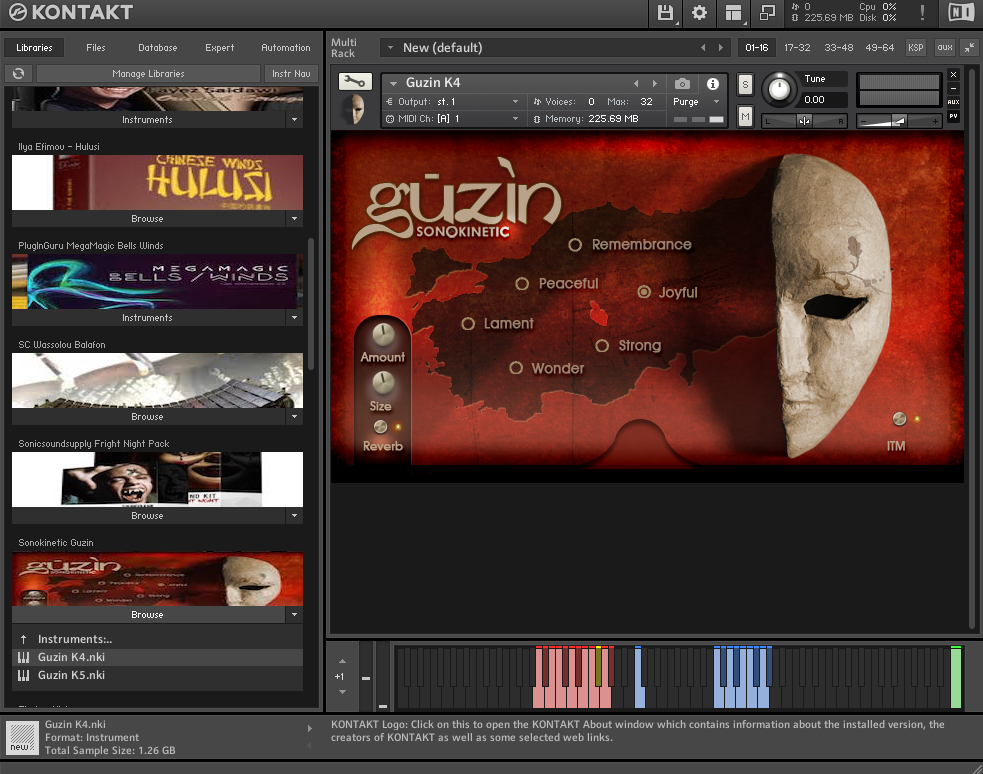Expand MegaMagic Bells Winds library dropdown arrow
This screenshot has height=774, width=983.
click(x=295, y=318)
